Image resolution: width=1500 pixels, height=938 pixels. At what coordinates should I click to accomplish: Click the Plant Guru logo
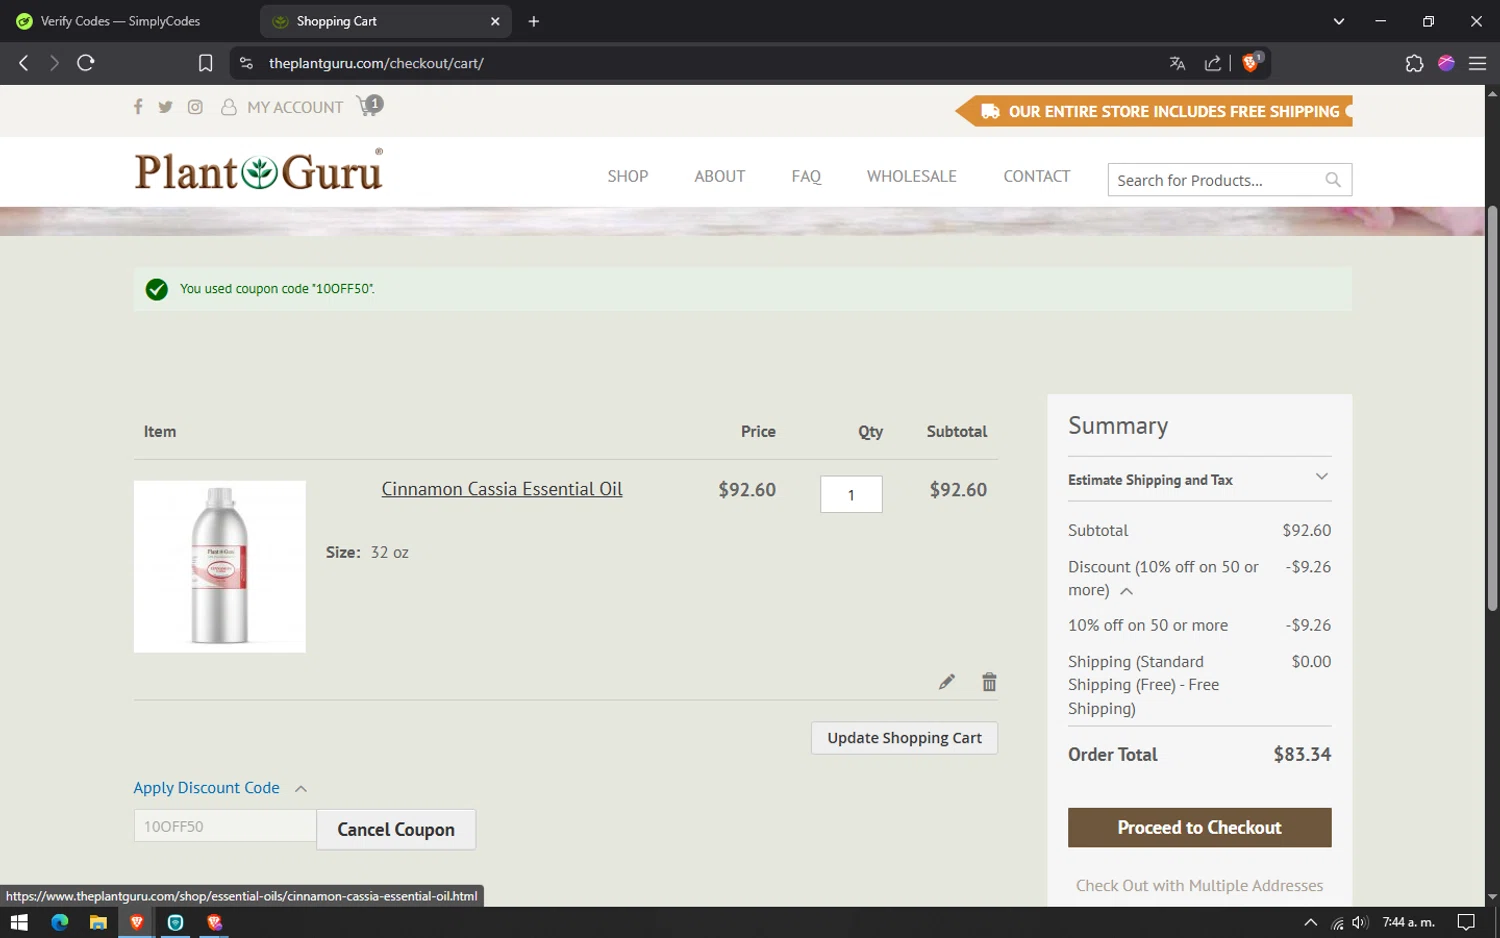(x=259, y=171)
